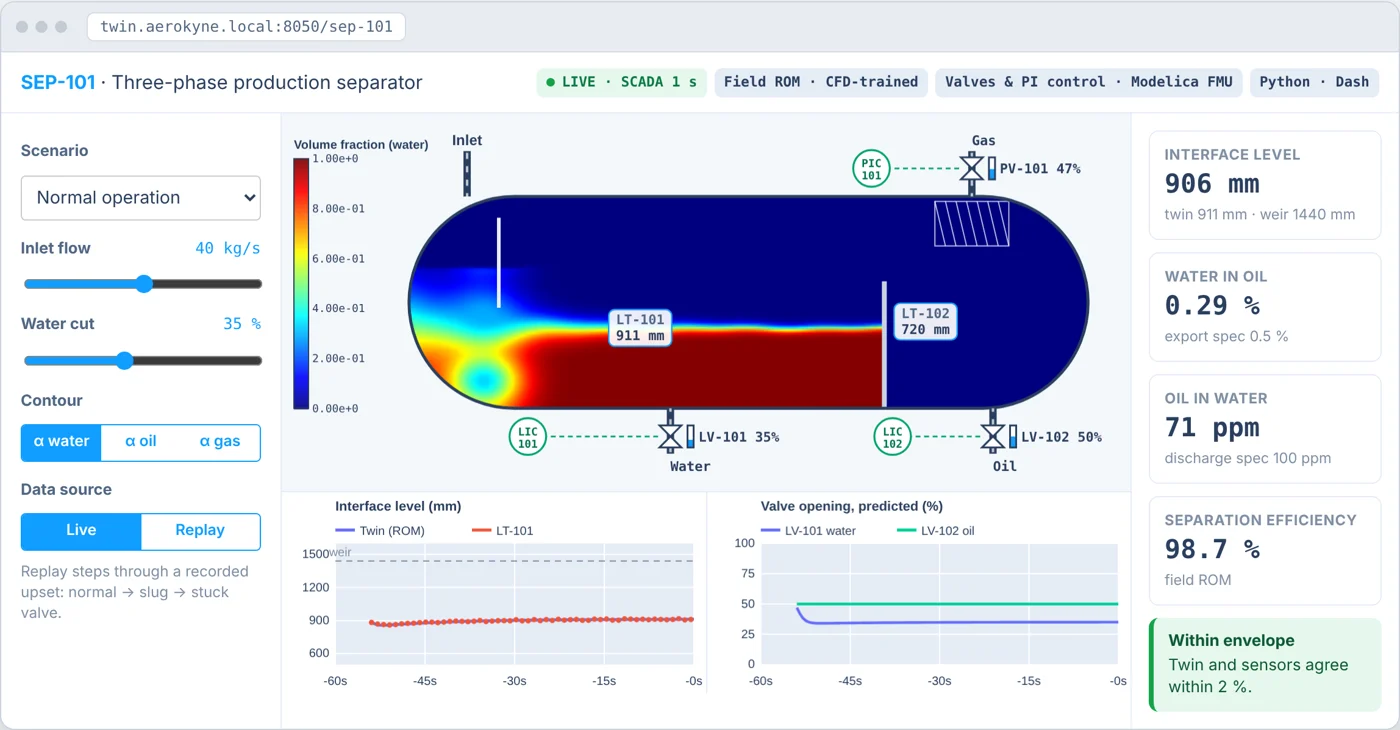Click the volume fraction color scale bar
1400x730 pixels.
301,283
